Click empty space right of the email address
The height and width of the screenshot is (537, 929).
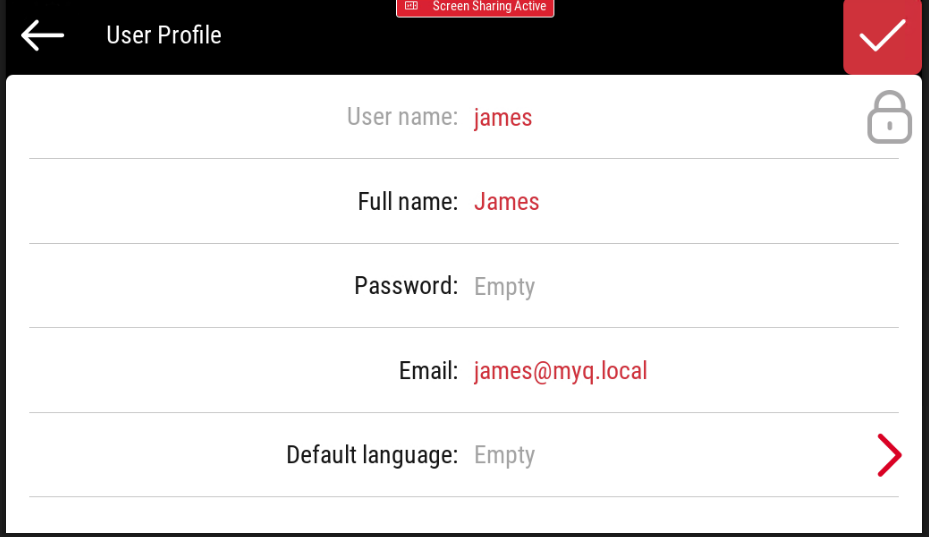(770, 371)
